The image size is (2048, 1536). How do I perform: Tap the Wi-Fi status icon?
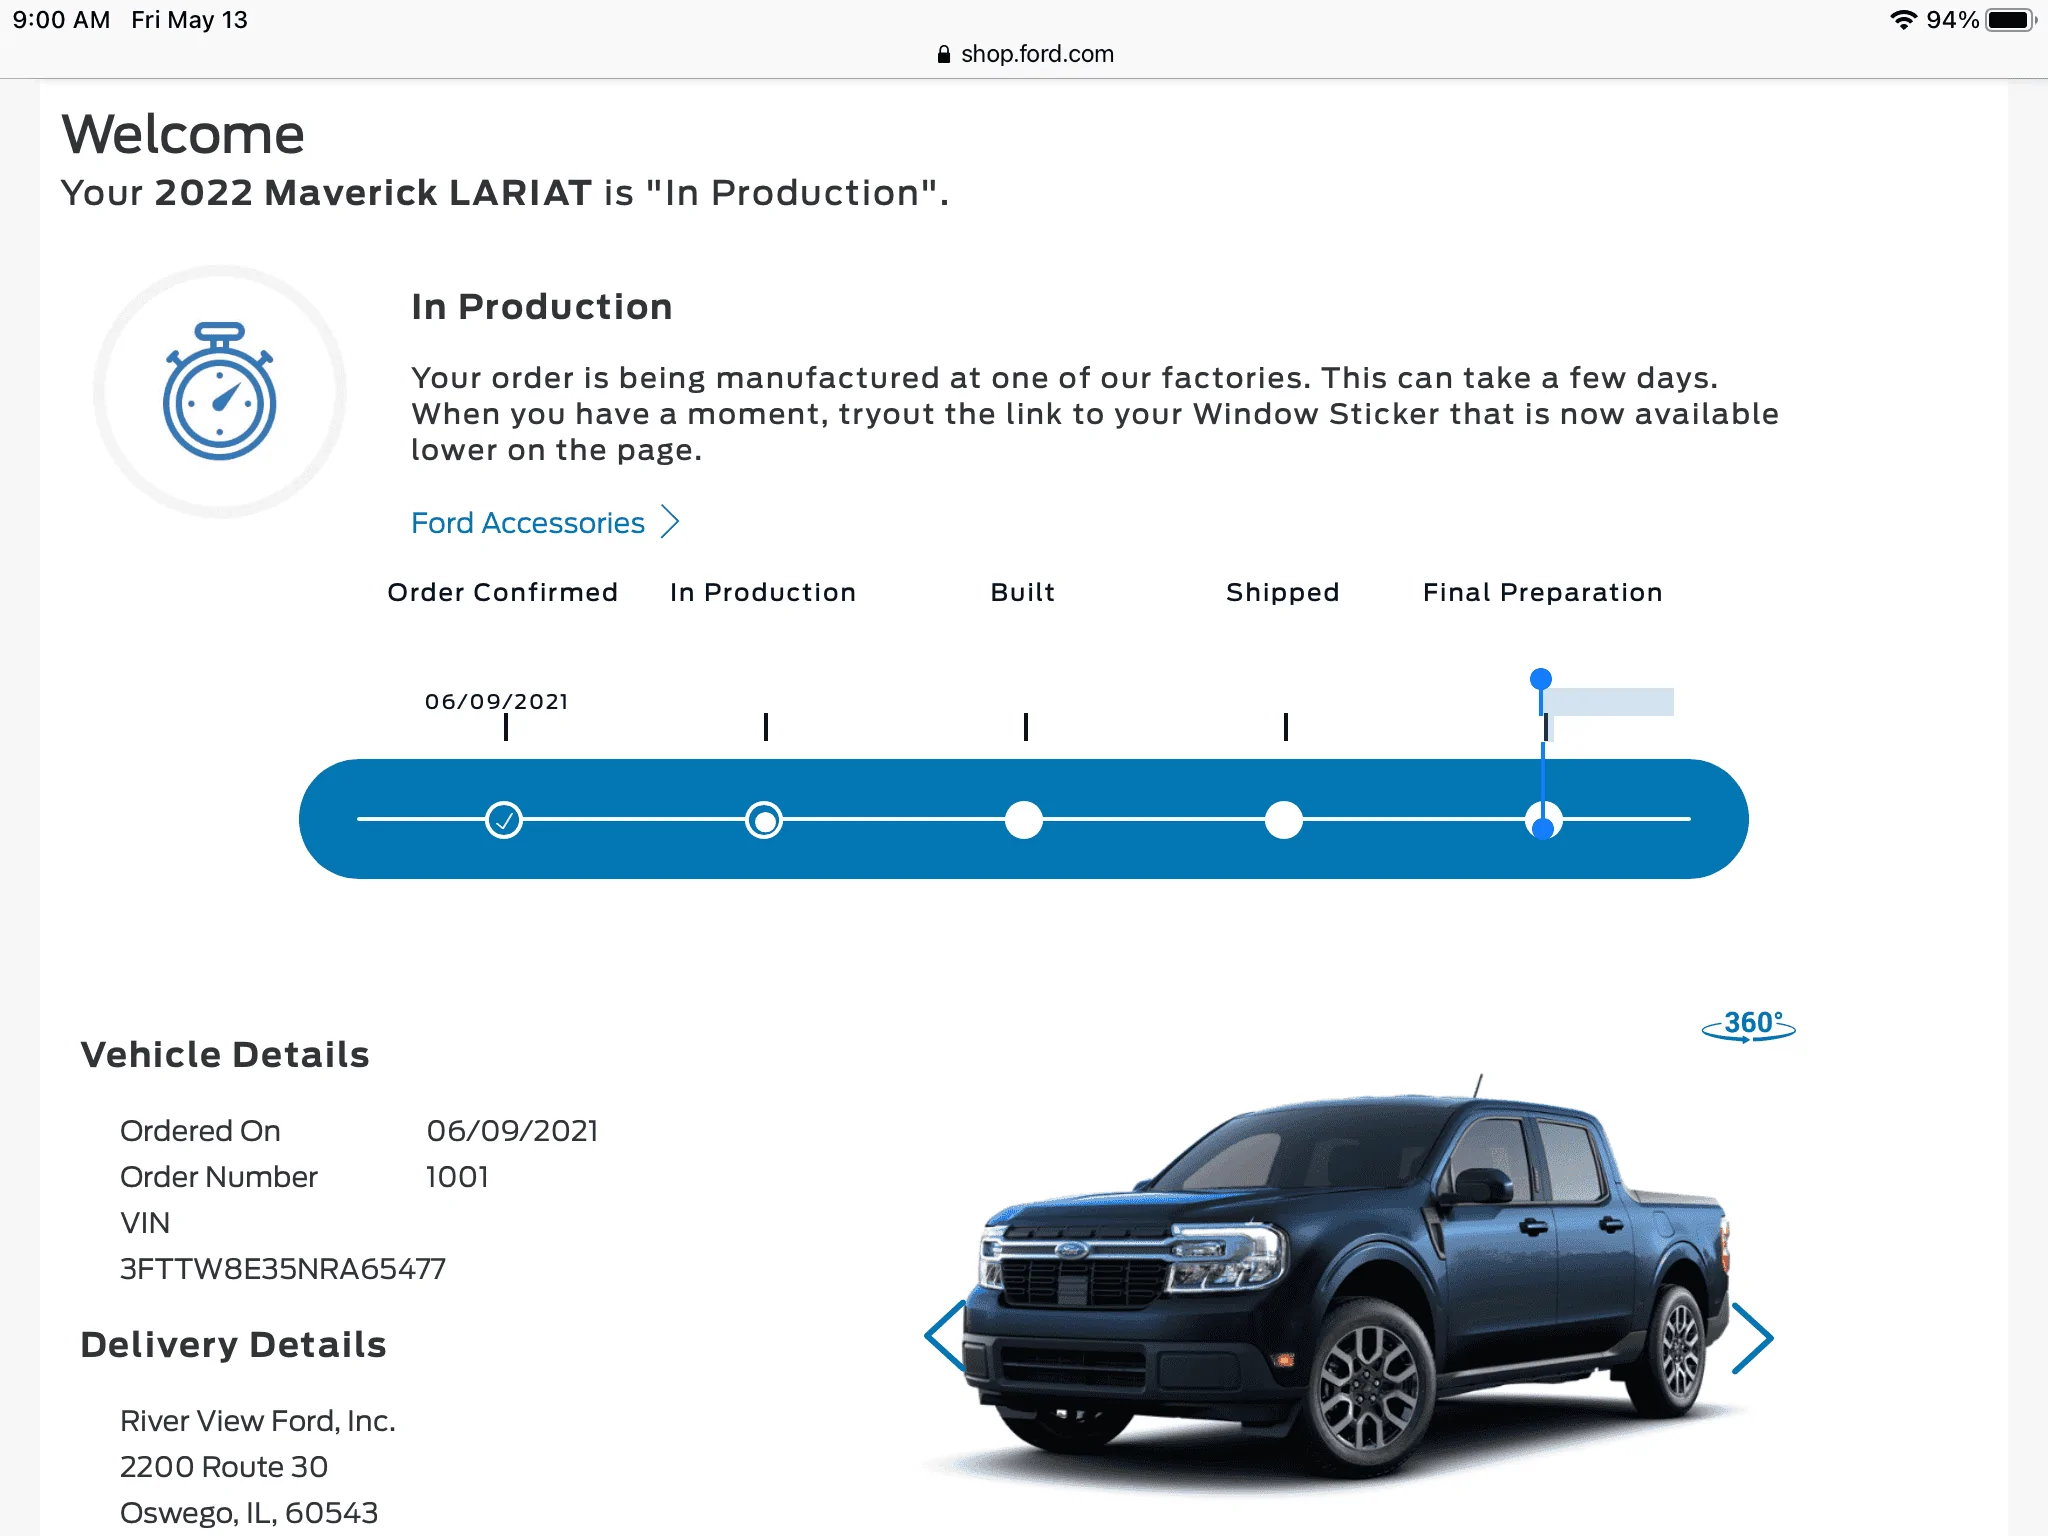pyautogui.click(x=1903, y=20)
